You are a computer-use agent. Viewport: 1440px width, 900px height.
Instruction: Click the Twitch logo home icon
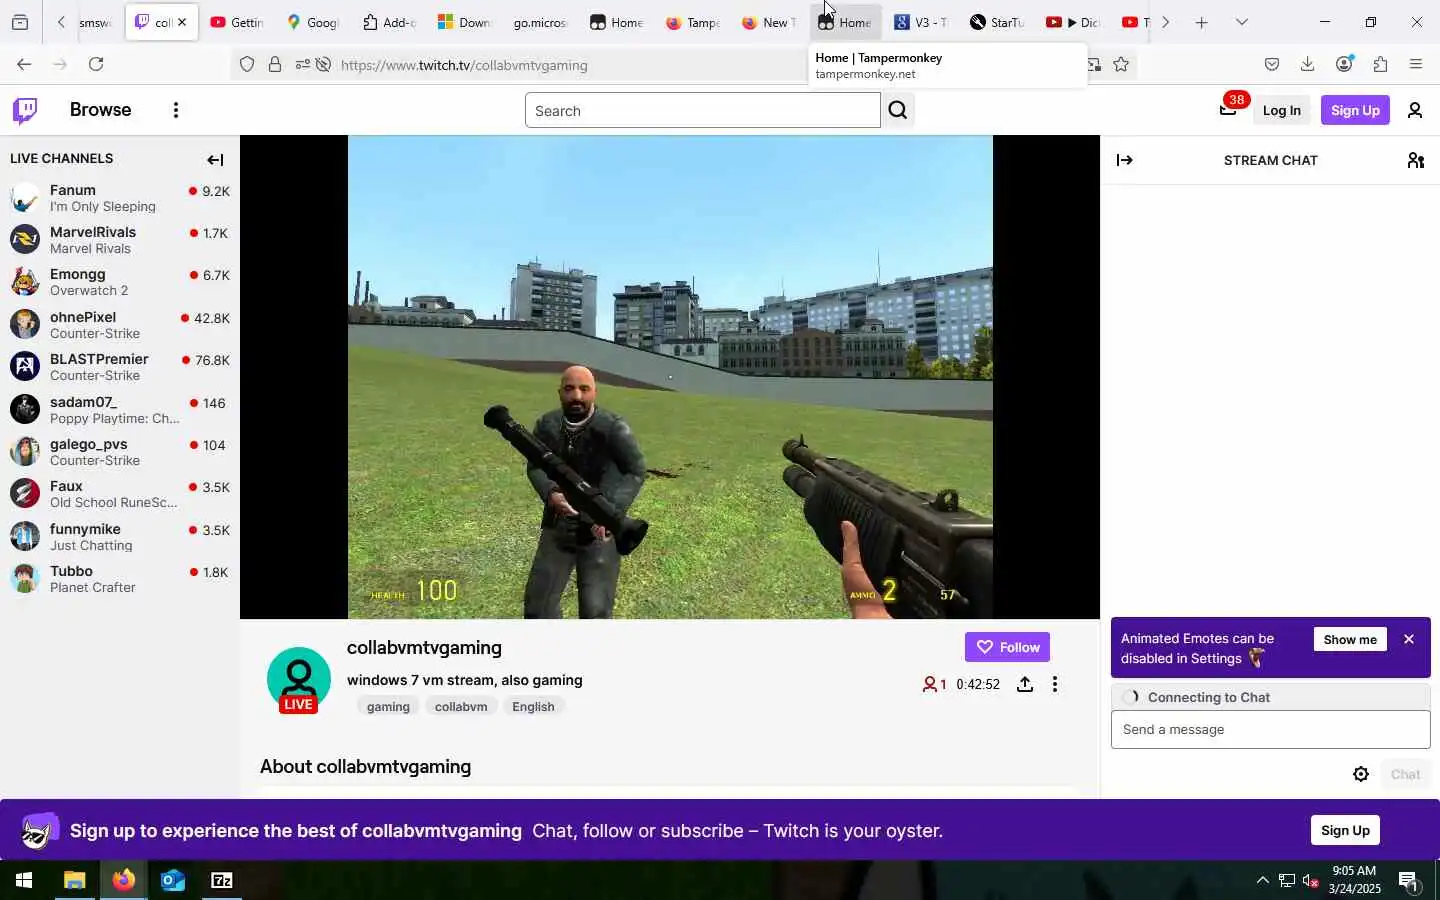(x=25, y=110)
